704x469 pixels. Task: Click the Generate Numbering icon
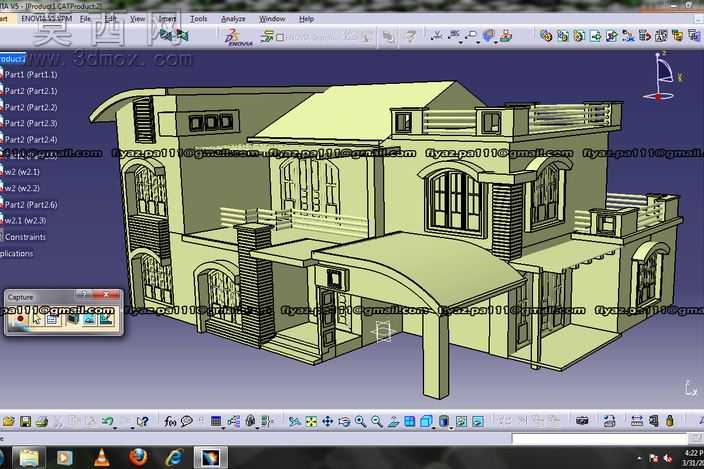pyautogui.click(x=661, y=36)
